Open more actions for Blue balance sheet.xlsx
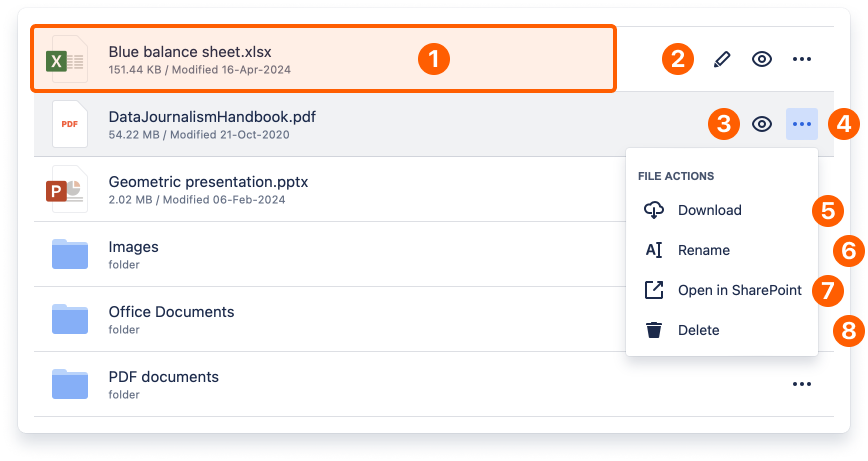 click(801, 59)
